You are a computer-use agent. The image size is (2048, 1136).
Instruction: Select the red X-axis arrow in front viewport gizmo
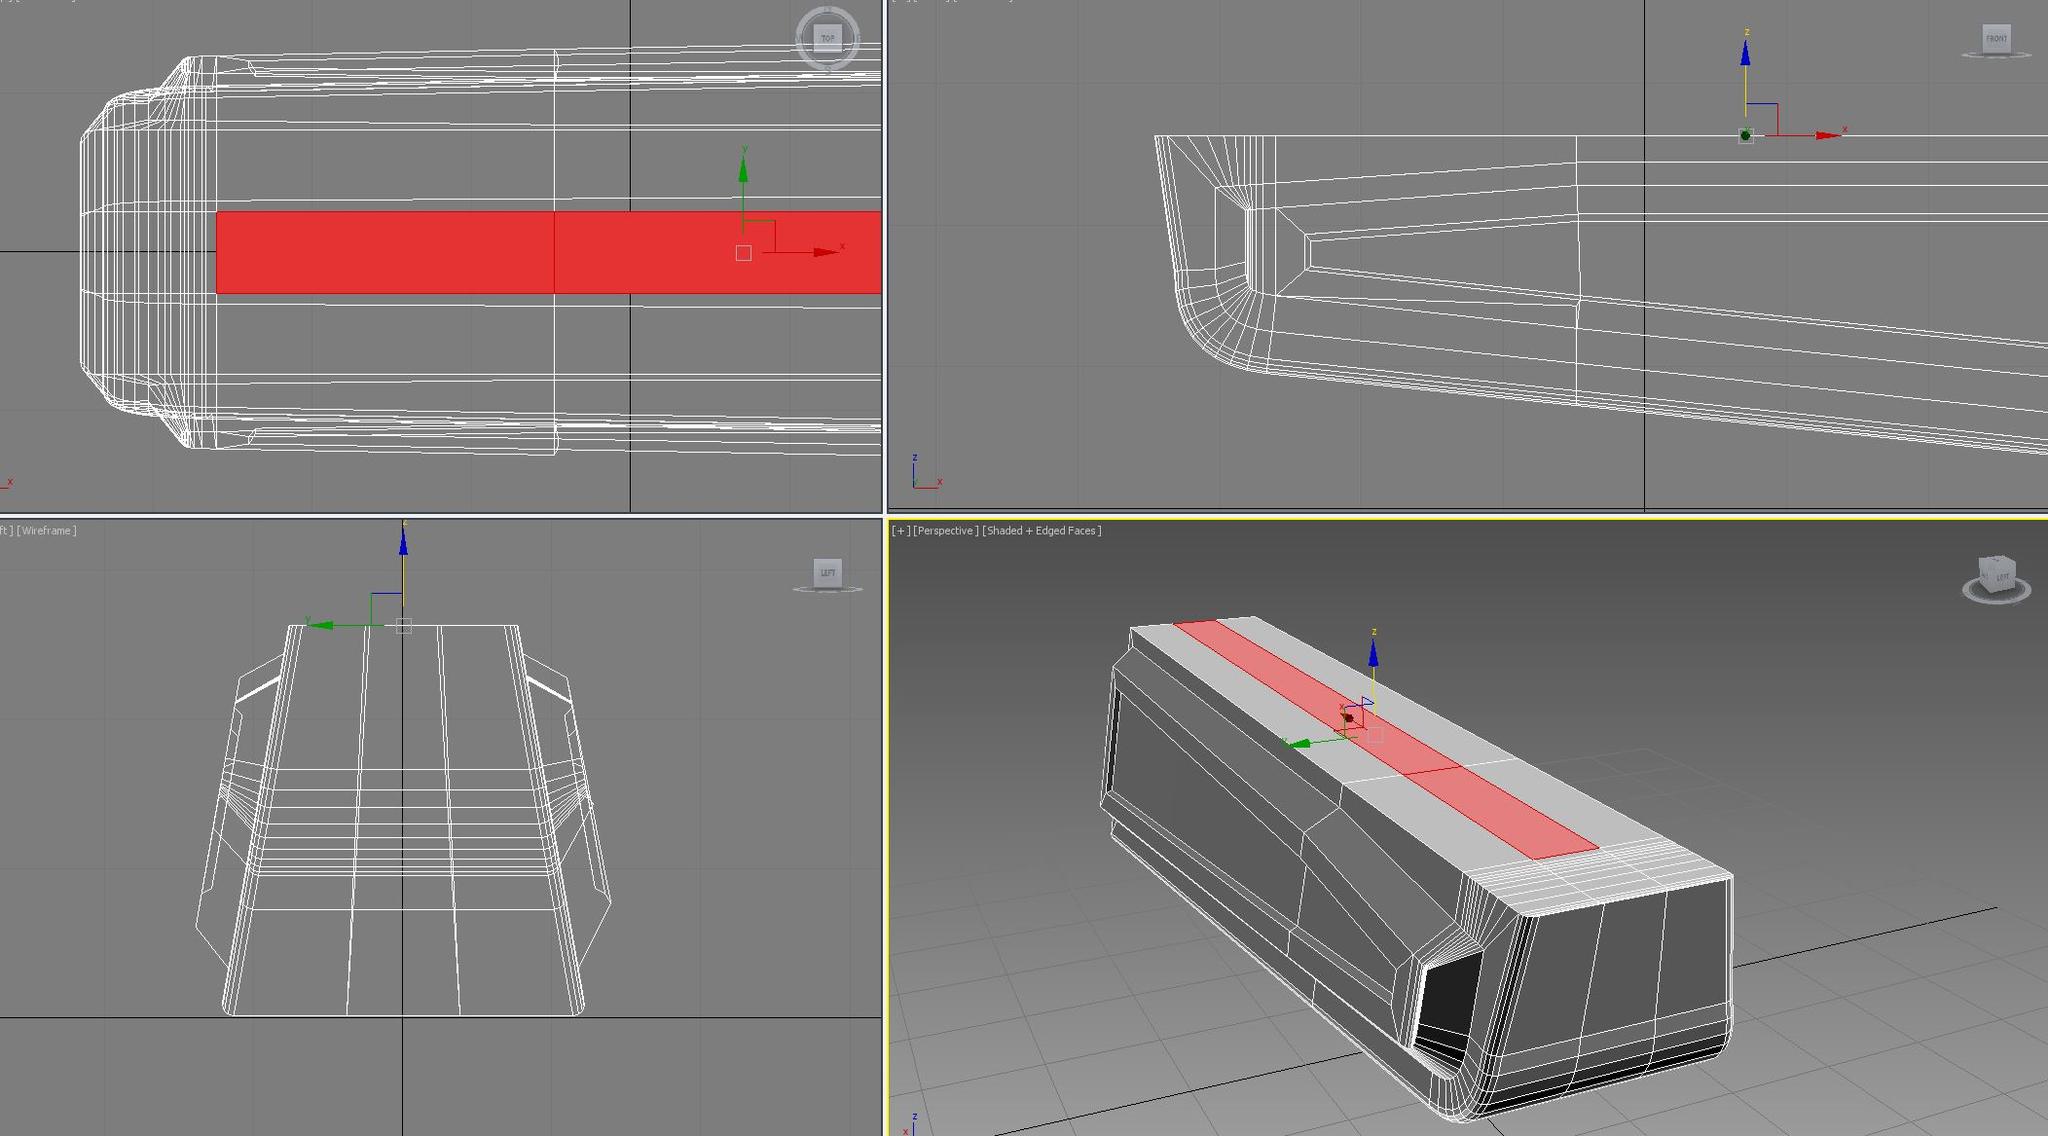(x=1828, y=135)
